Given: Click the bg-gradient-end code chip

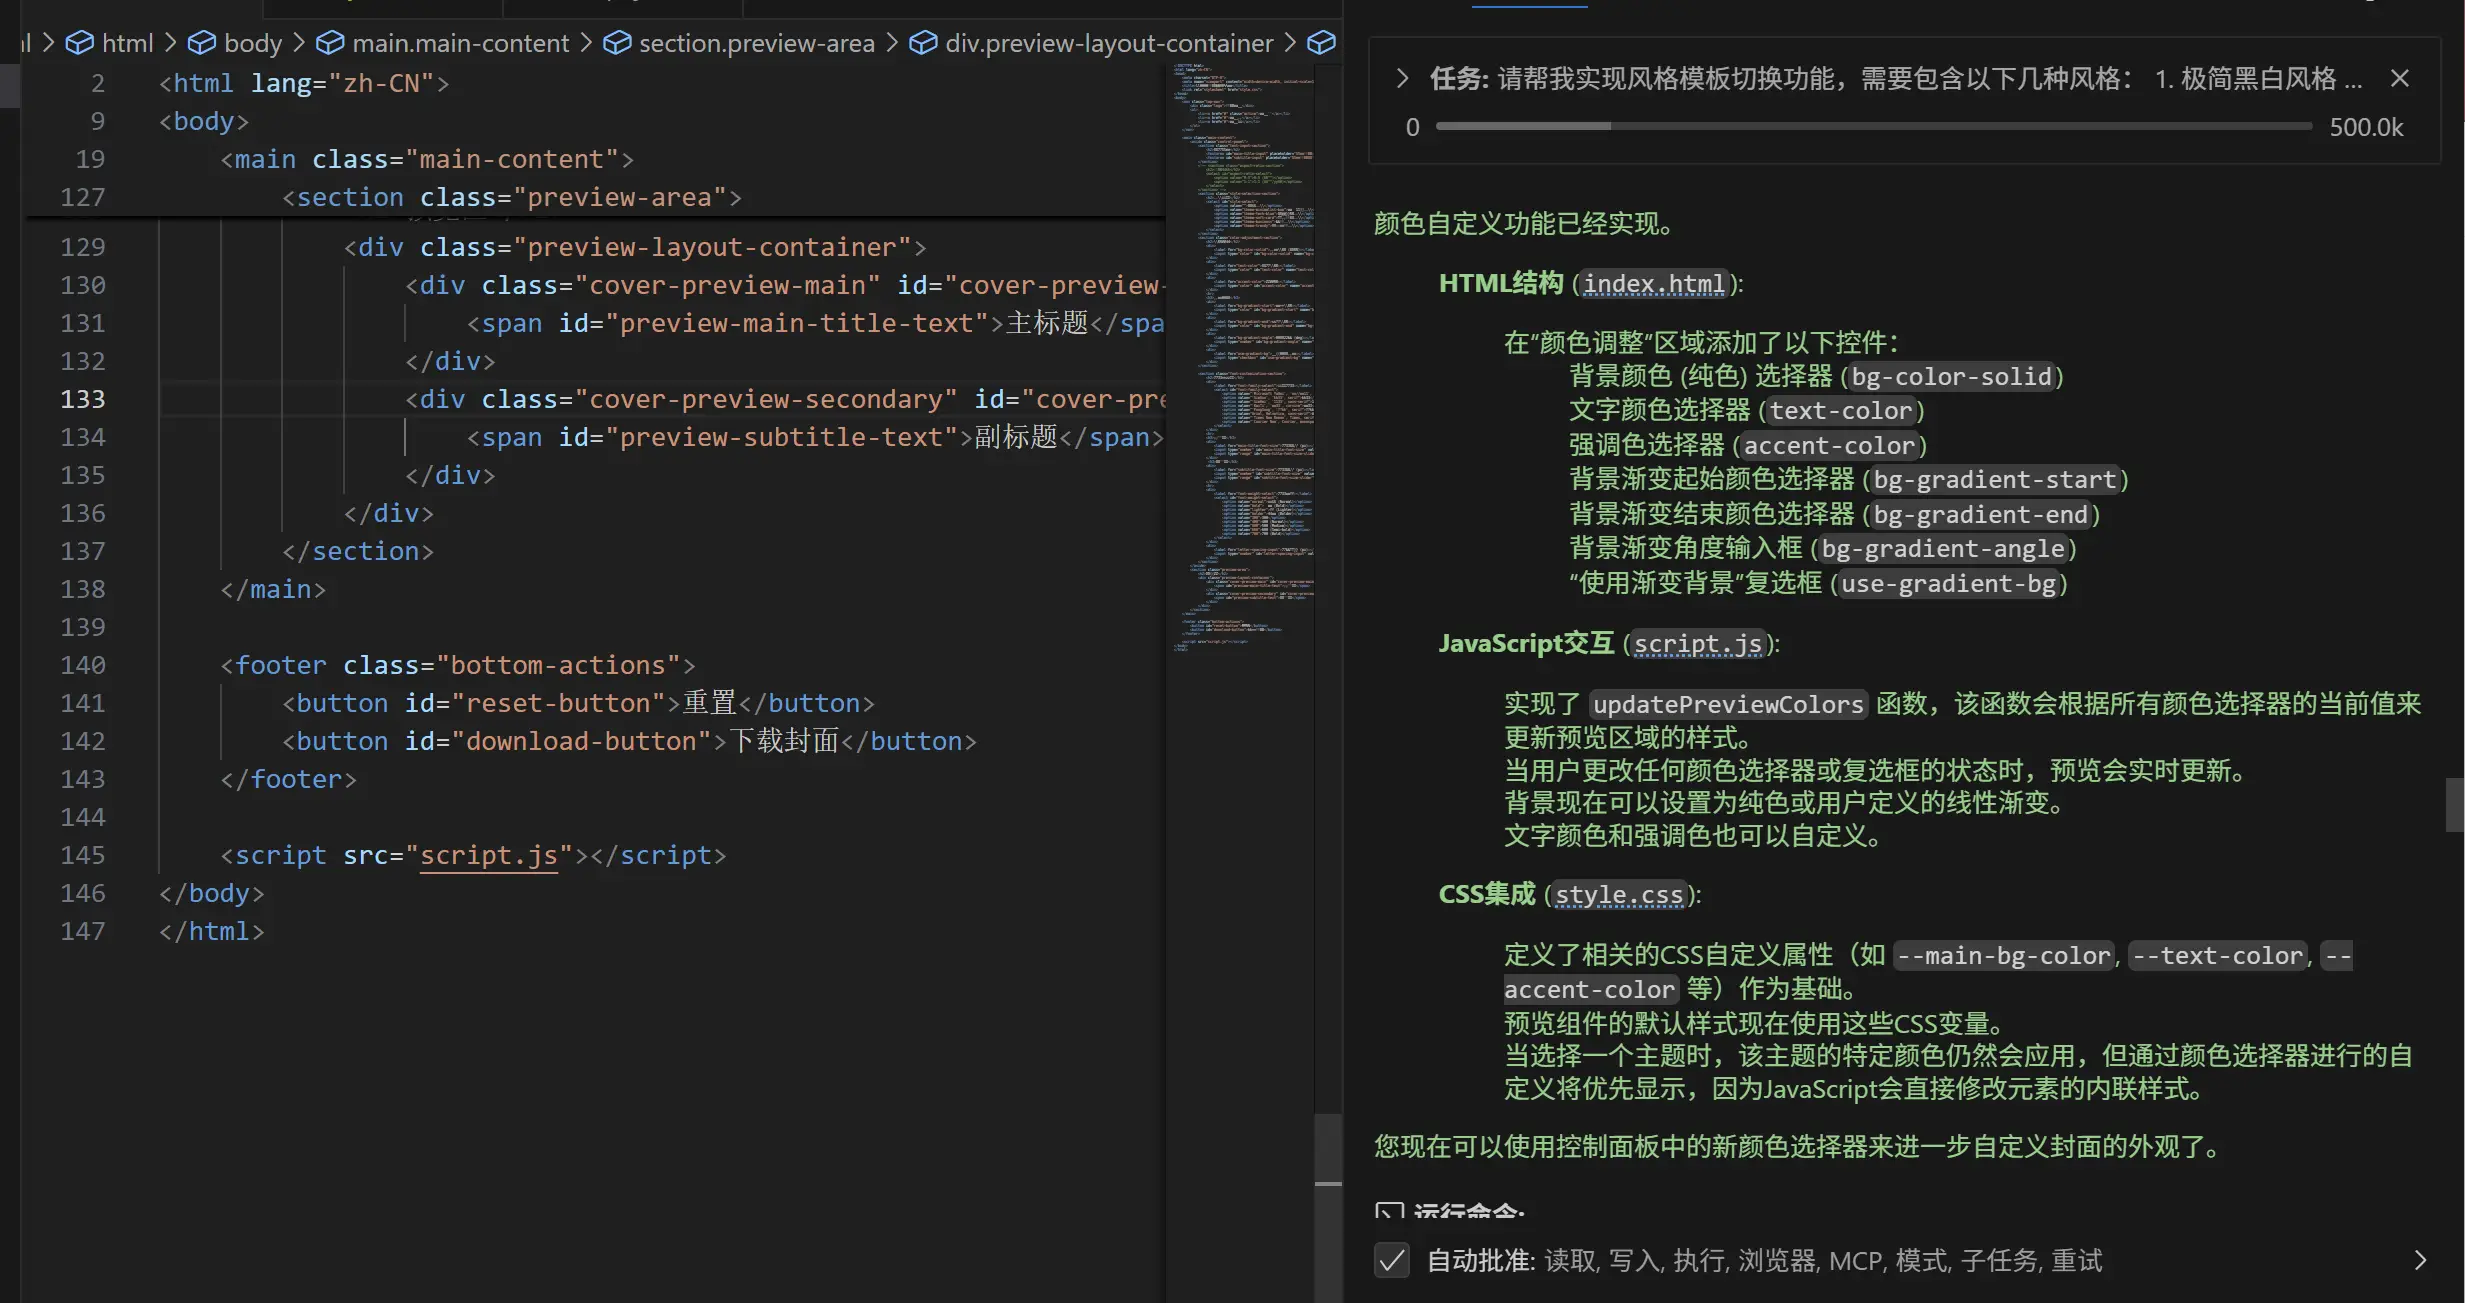Looking at the screenshot, I should pyautogui.click(x=1981, y=515).
